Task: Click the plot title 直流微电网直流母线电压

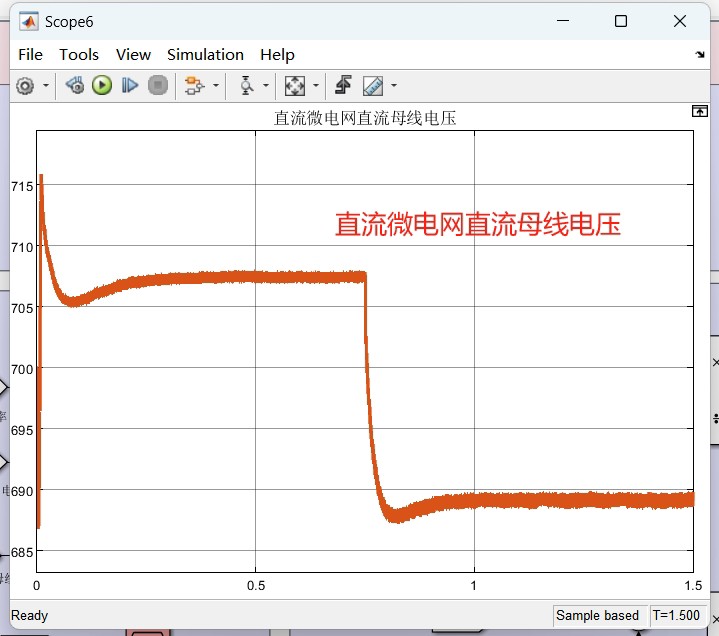Action: click(365, 118)
